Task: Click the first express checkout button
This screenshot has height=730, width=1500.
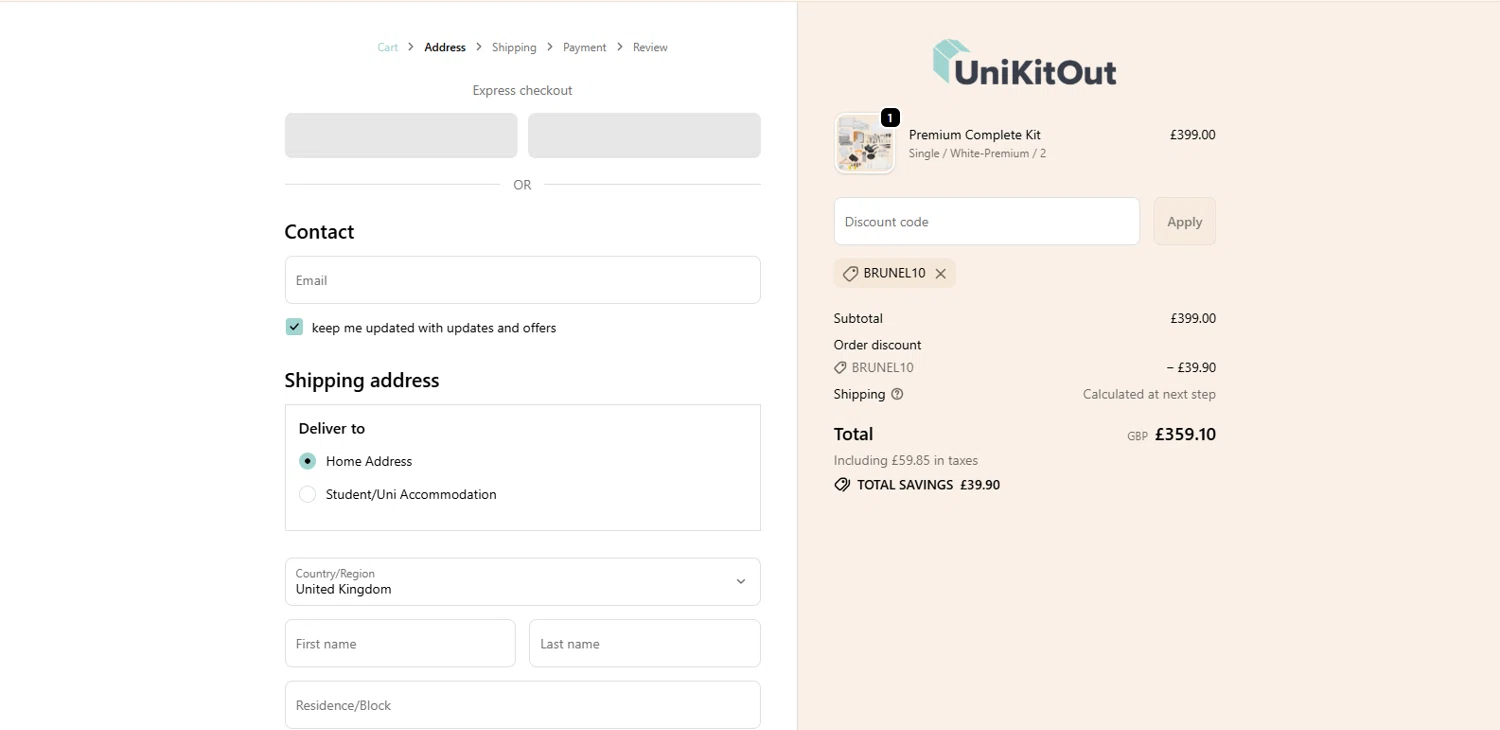Action: click(401, 135)
